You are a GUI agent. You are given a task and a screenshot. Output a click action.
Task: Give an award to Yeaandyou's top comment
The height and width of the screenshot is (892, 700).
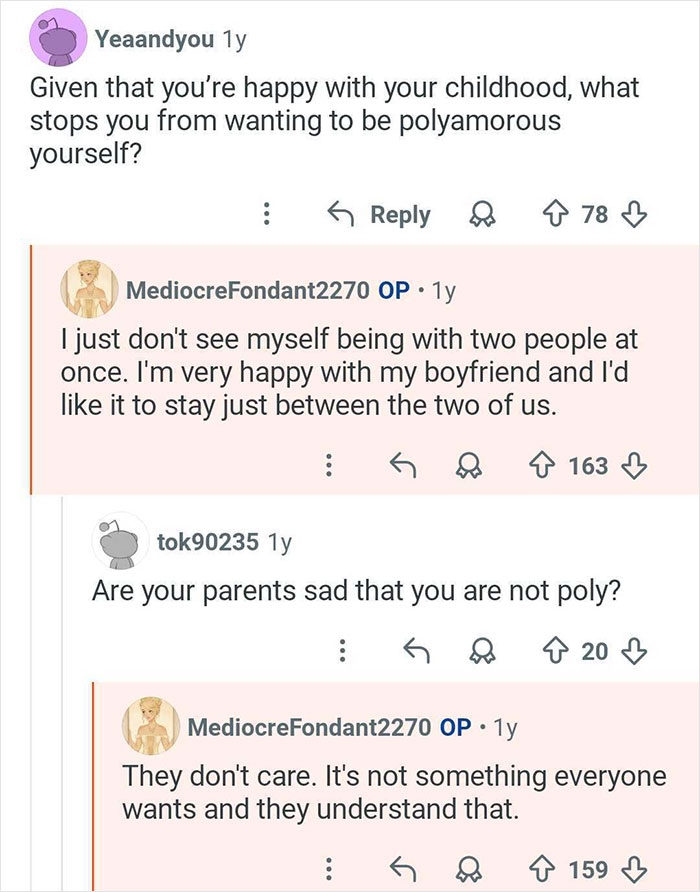coord(484,215)
